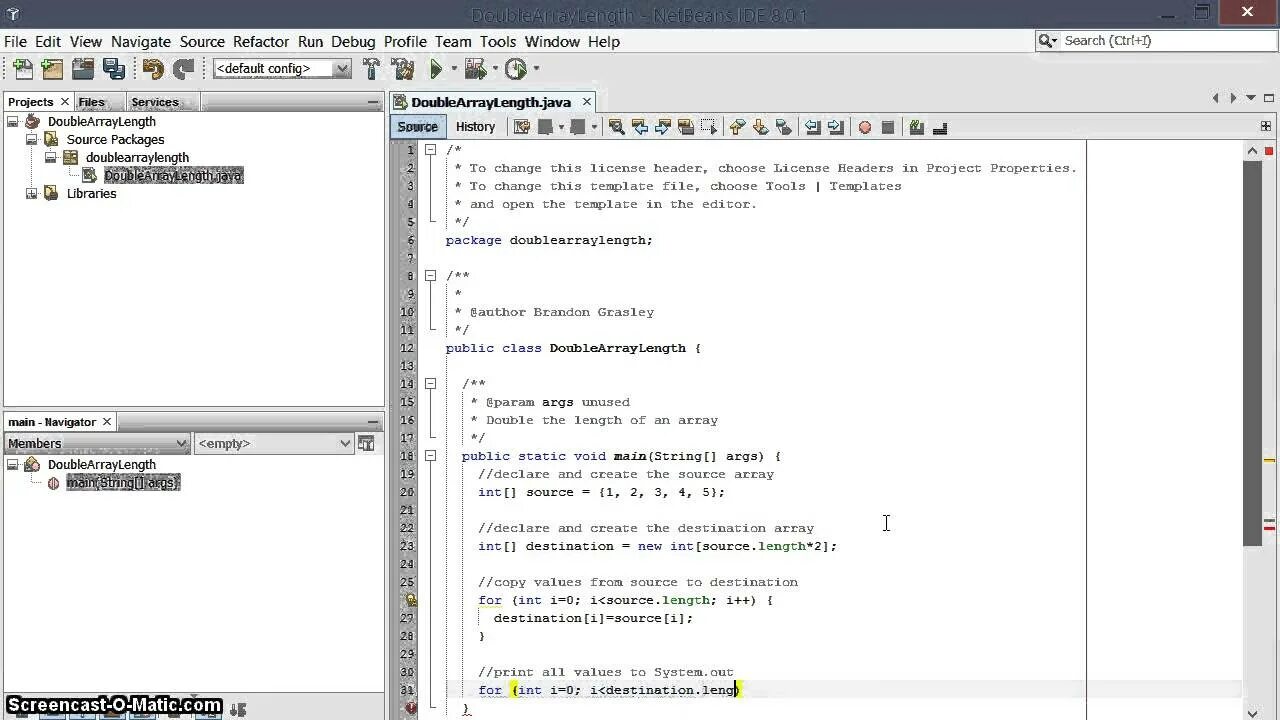This screenshot has width=1280, height=720.
Task: Toggle Highlight Search in editor toolbar
Action: coord(685,127)
